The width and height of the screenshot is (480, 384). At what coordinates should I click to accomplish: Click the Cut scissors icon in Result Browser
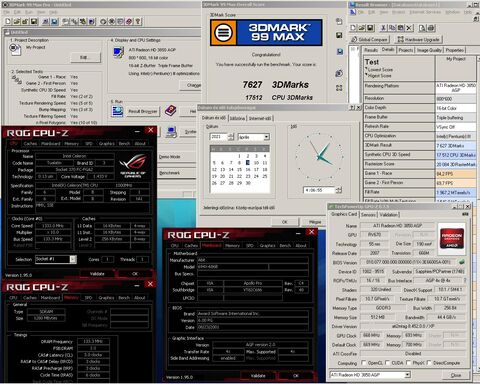[x=383, y=28]
